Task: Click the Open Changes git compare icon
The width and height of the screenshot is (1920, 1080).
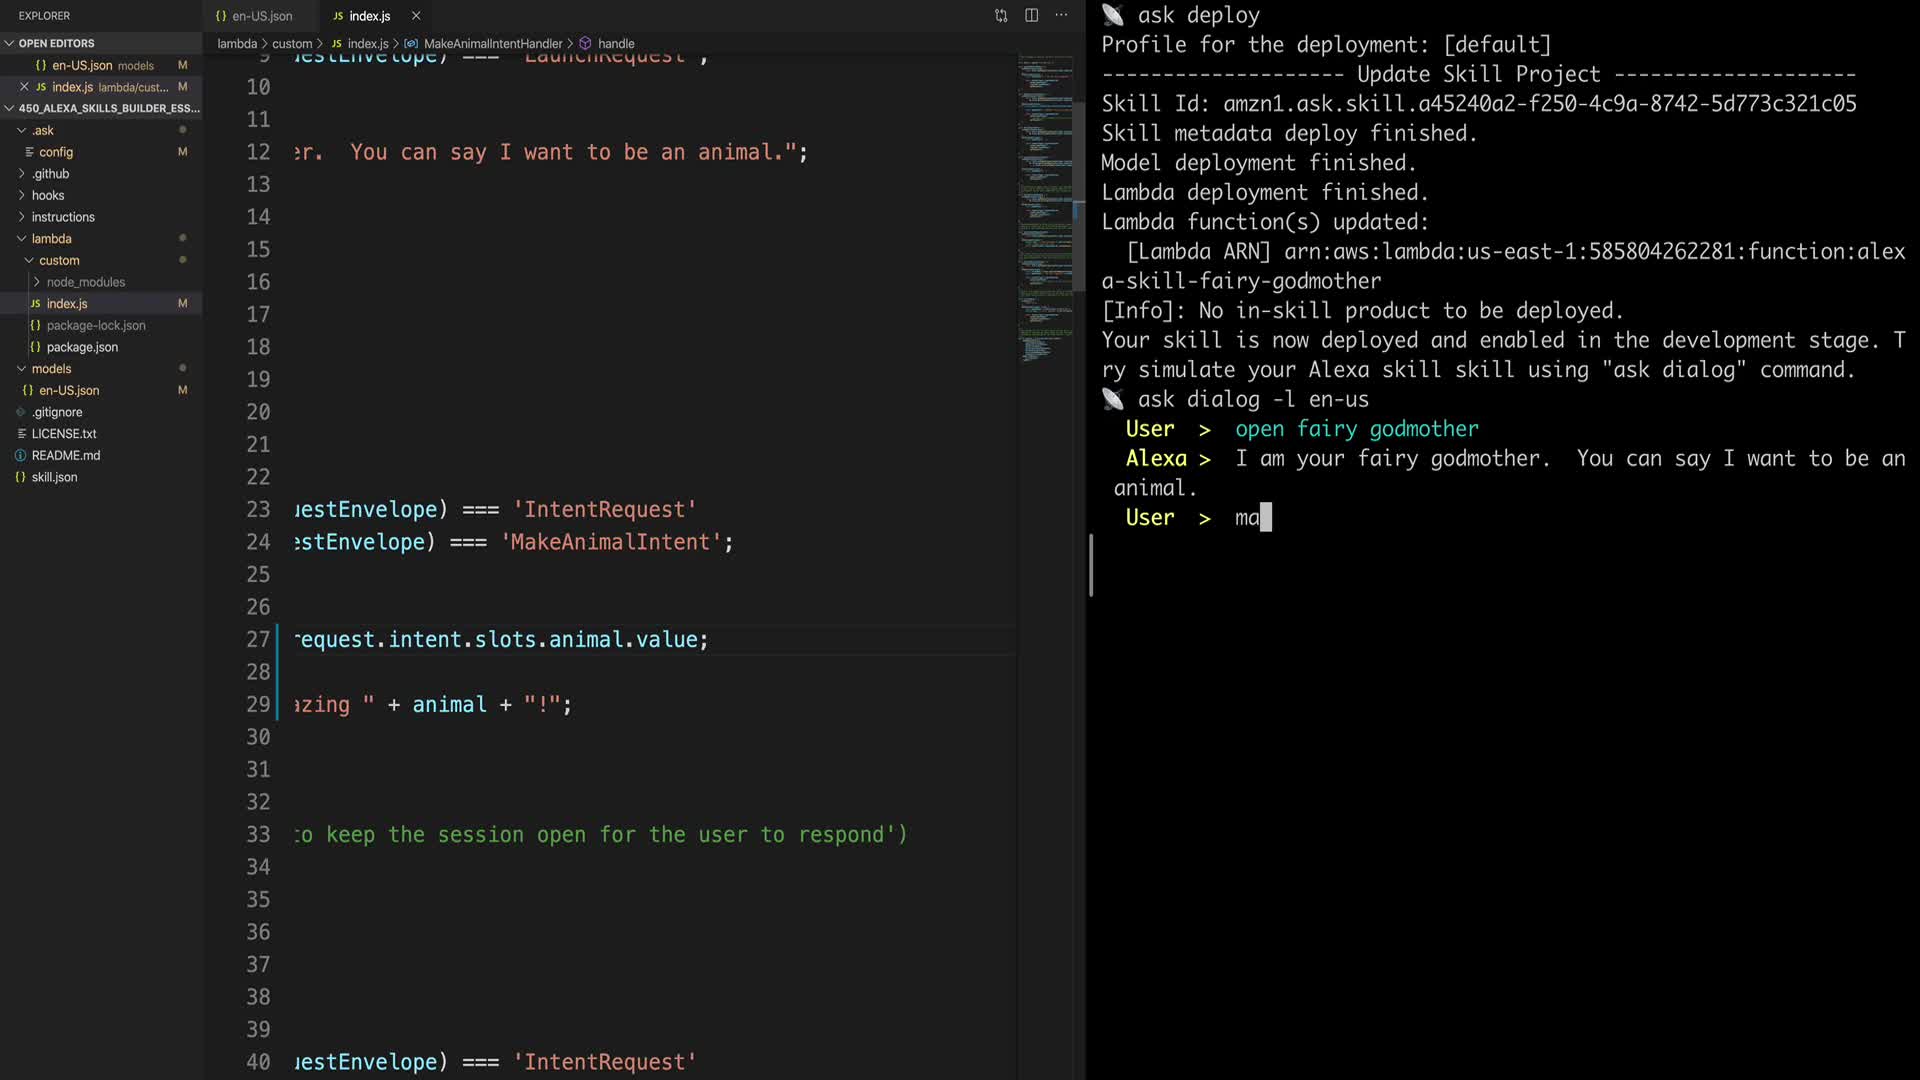Action: coord(1001,16)
